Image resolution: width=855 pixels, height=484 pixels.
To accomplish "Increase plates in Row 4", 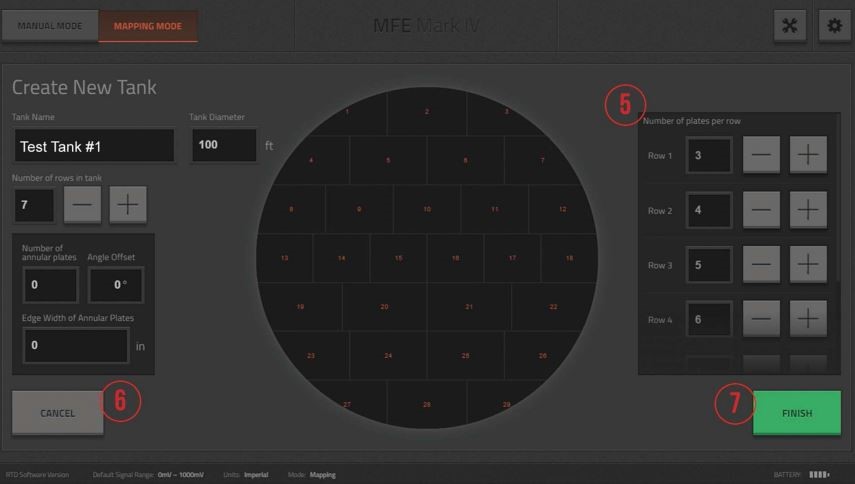I will point(808,319).
